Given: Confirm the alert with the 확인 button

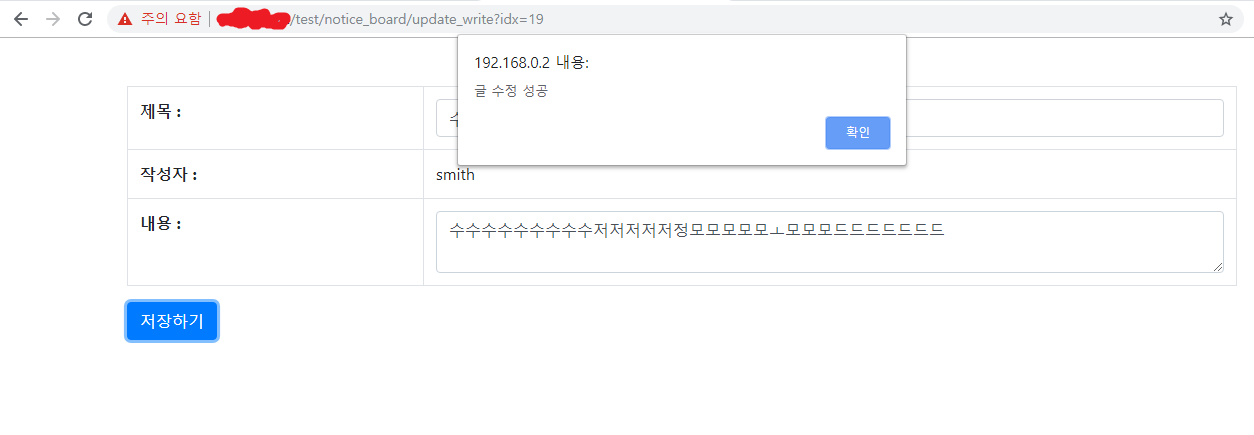Looking at the screenshot, I should (858, 133).
